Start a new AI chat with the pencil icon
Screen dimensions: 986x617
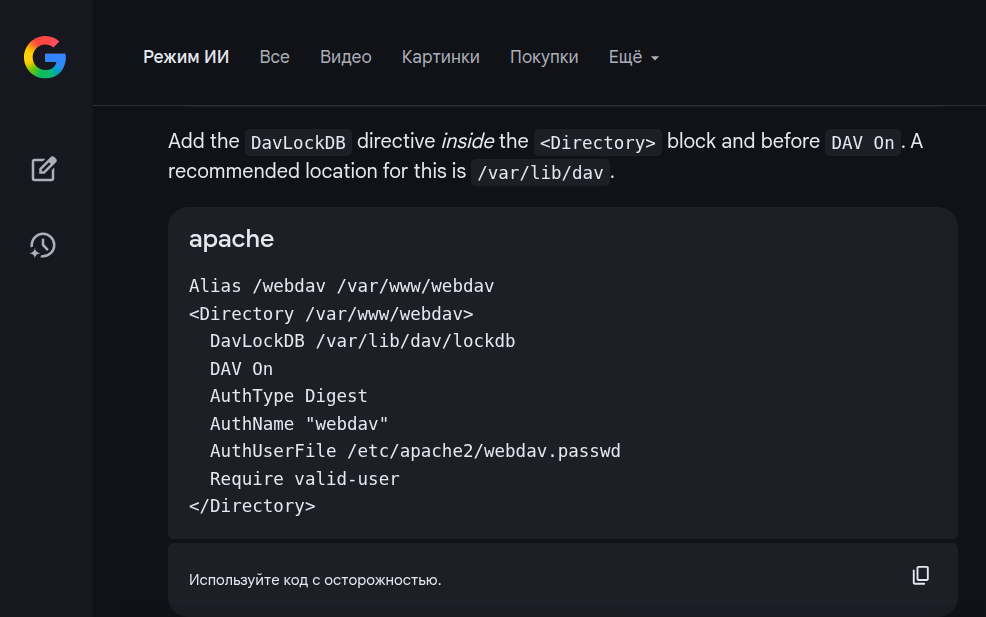click(43, 169)
